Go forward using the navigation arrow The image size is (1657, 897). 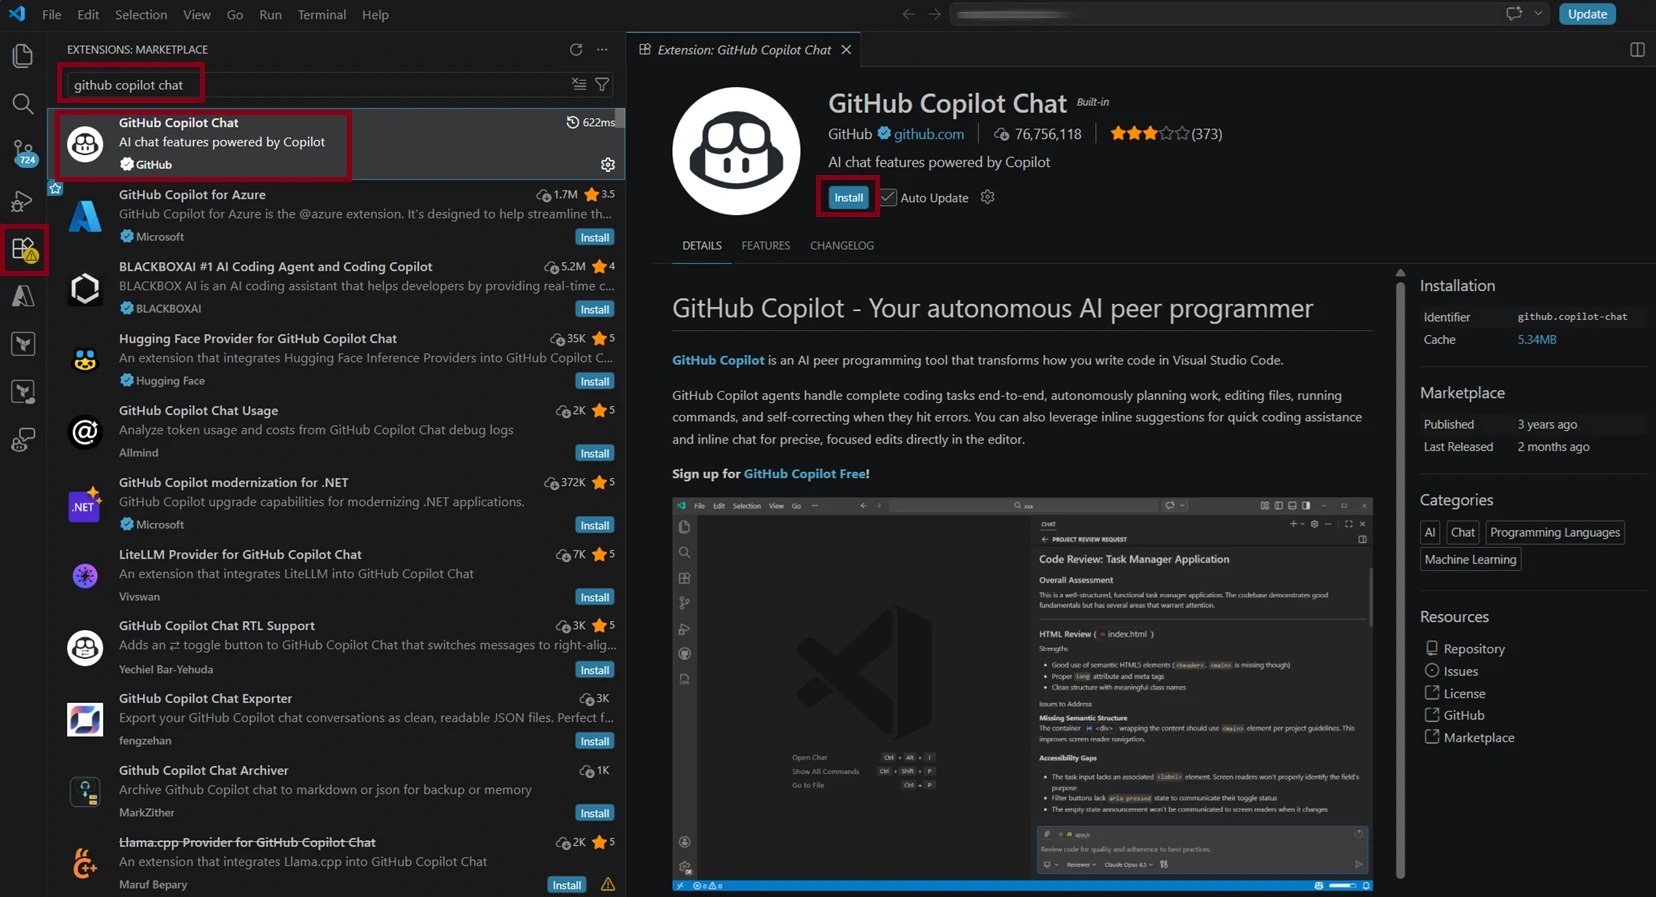[934, 14]
